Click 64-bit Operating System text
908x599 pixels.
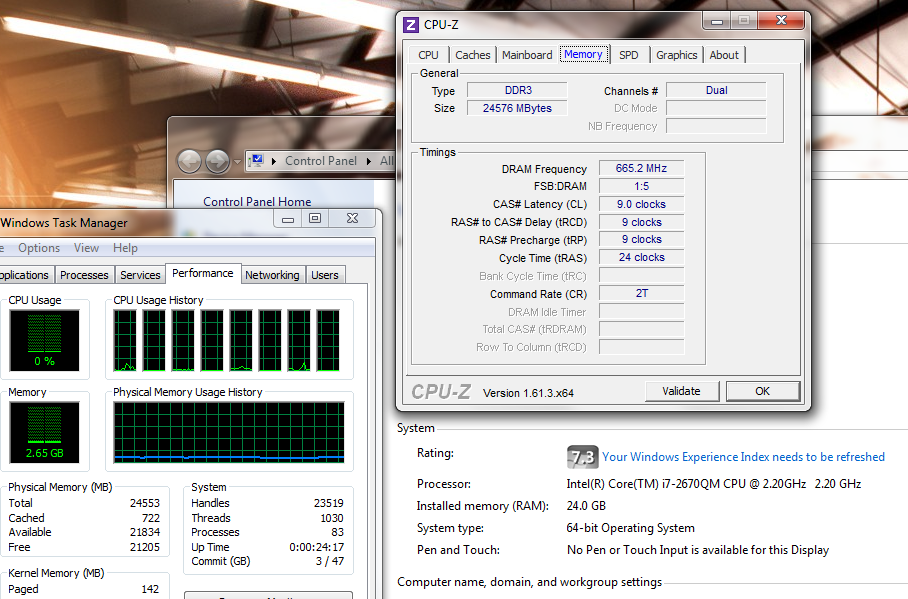pos(631,528)
